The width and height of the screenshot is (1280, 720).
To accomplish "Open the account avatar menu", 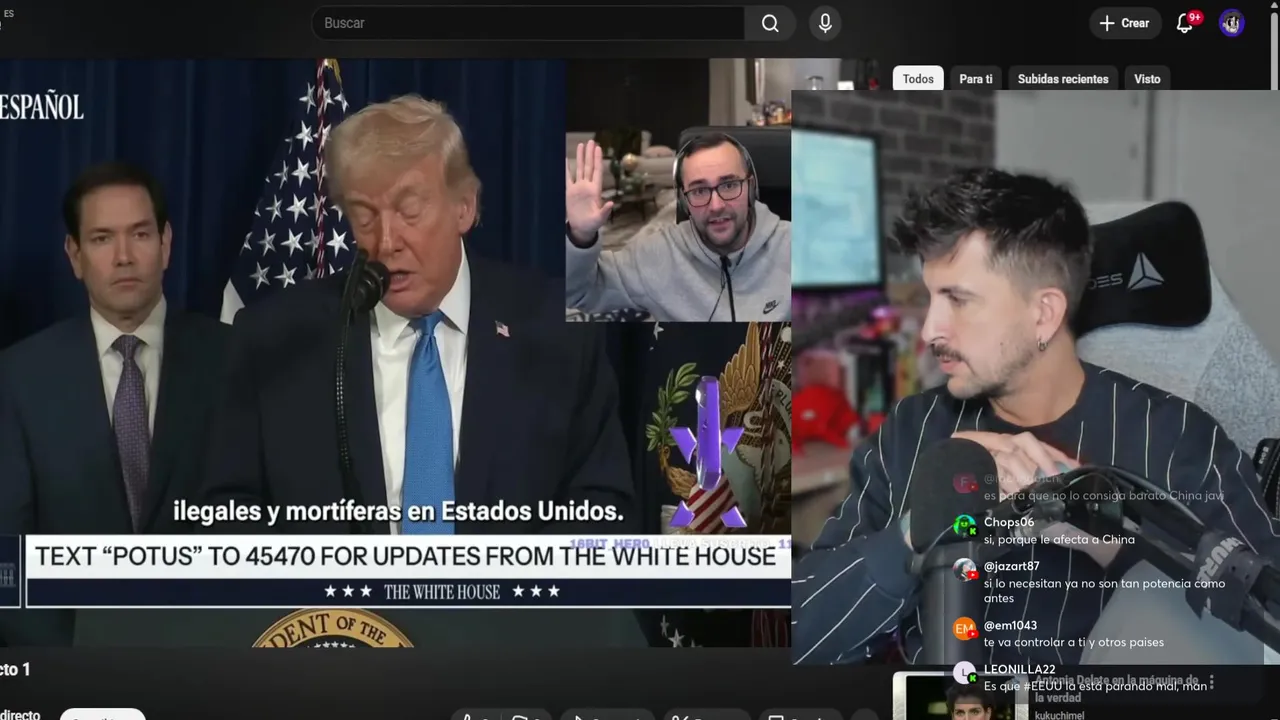I will click(x=1232, y=23).
